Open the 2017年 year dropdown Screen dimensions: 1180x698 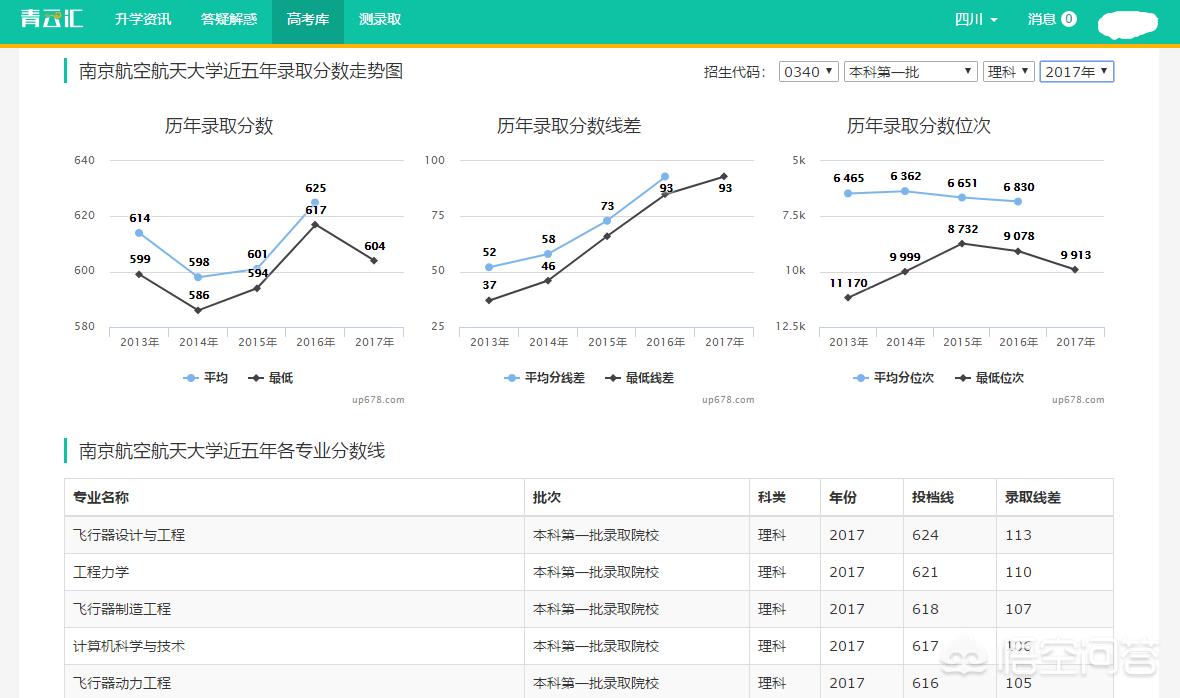point(1077,71)
